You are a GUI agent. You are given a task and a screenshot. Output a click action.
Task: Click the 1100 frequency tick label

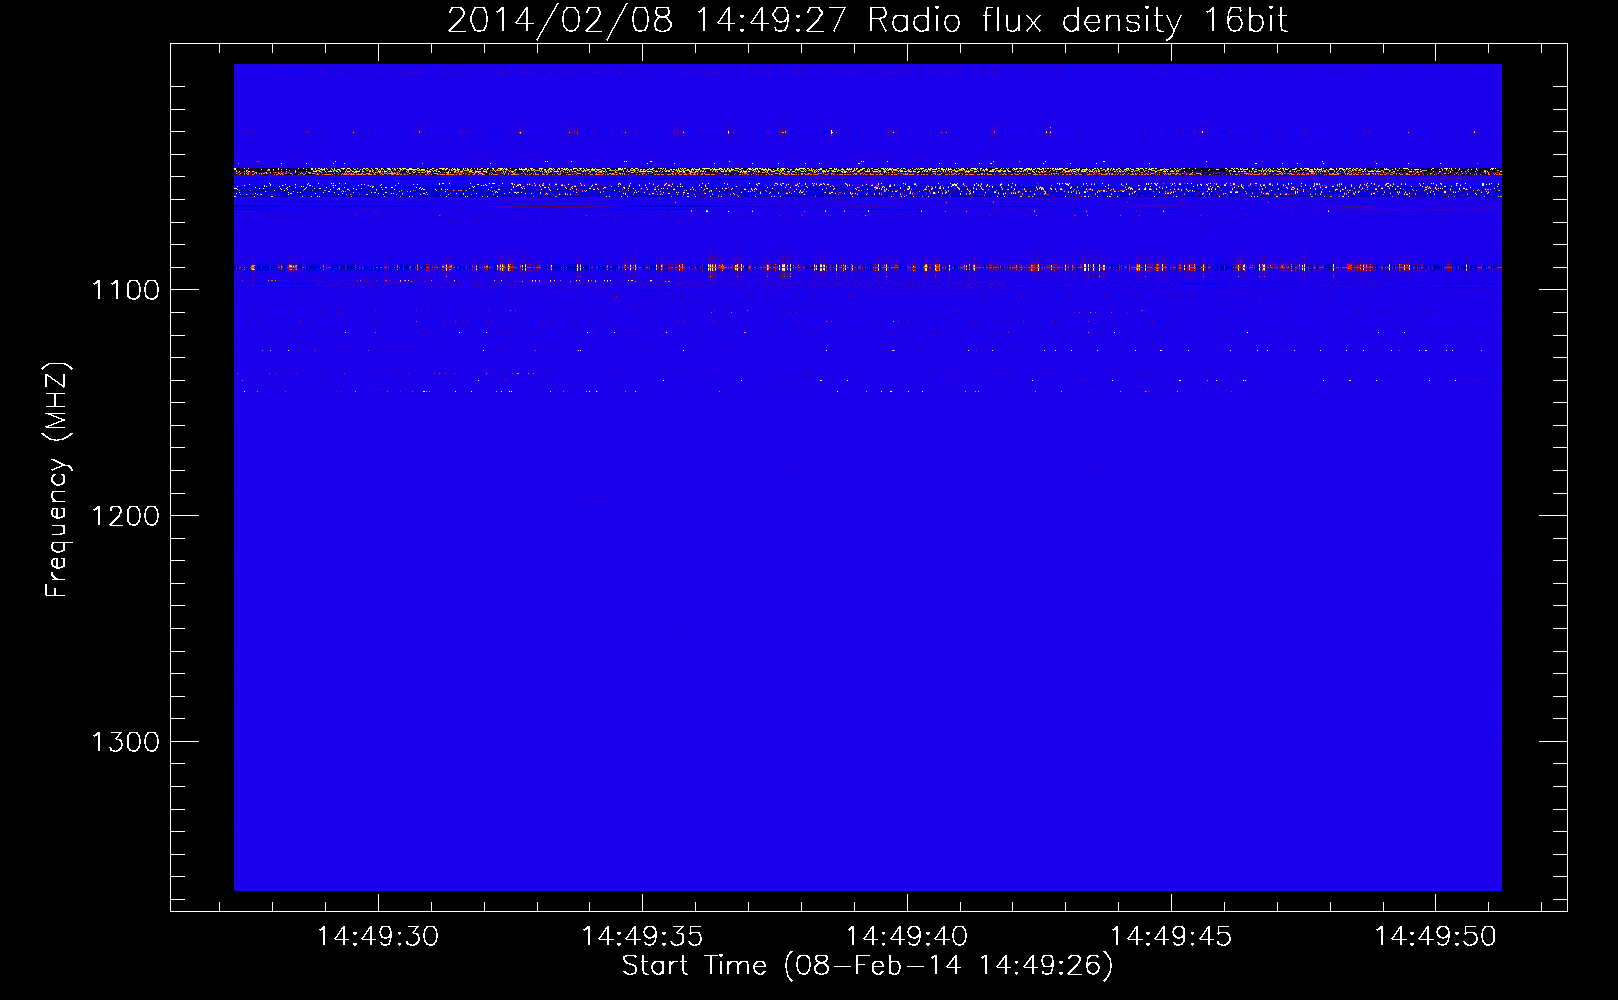[125, 290]
